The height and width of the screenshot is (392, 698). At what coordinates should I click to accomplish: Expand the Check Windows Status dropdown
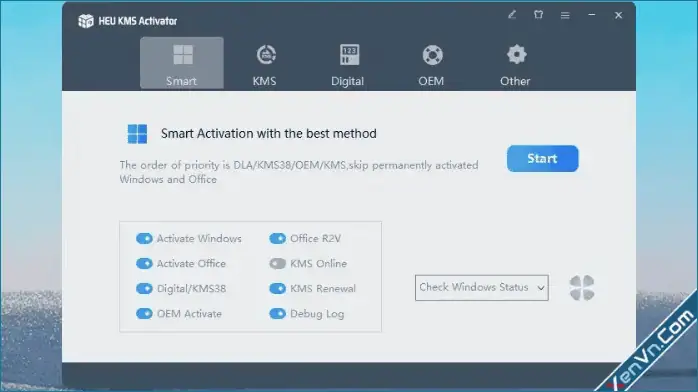[x=482, y=287]
